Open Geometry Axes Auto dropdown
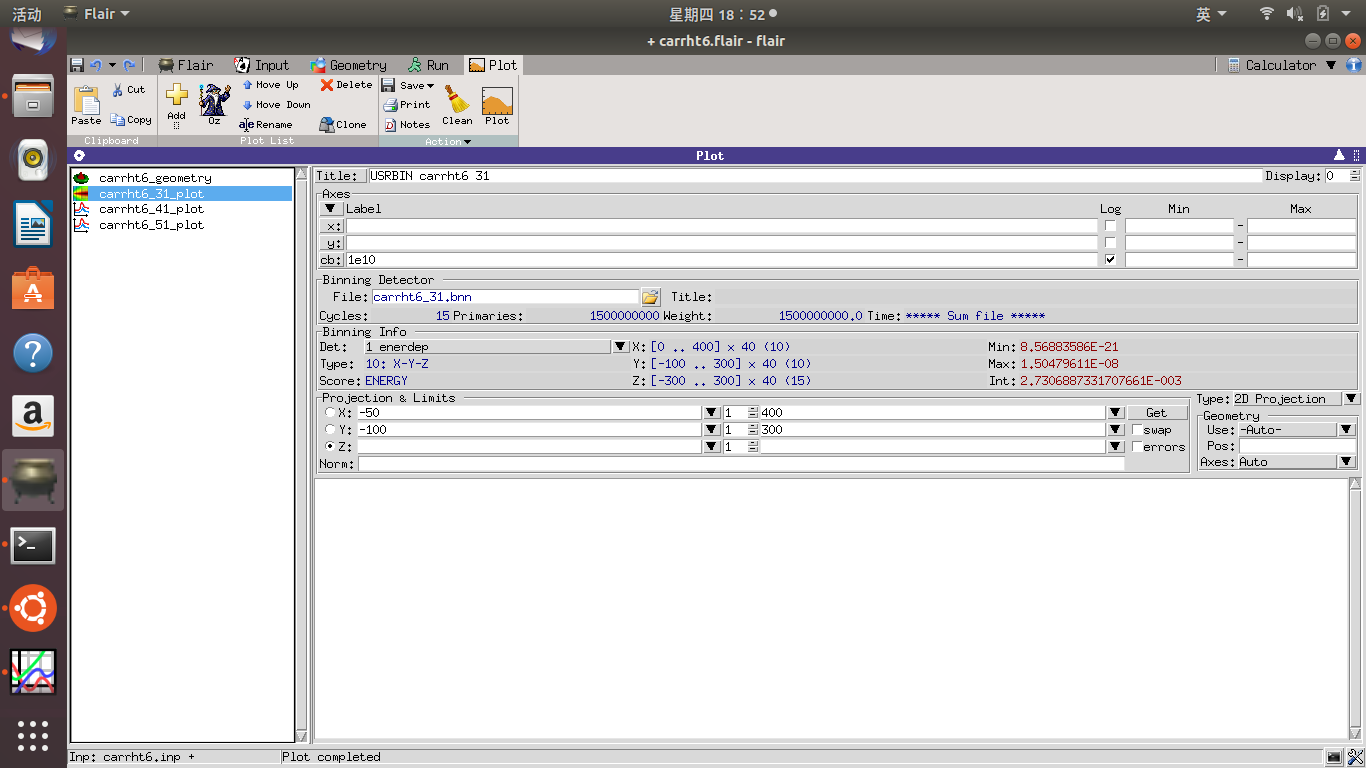Screen dimensions: 1366x768 1347,462
